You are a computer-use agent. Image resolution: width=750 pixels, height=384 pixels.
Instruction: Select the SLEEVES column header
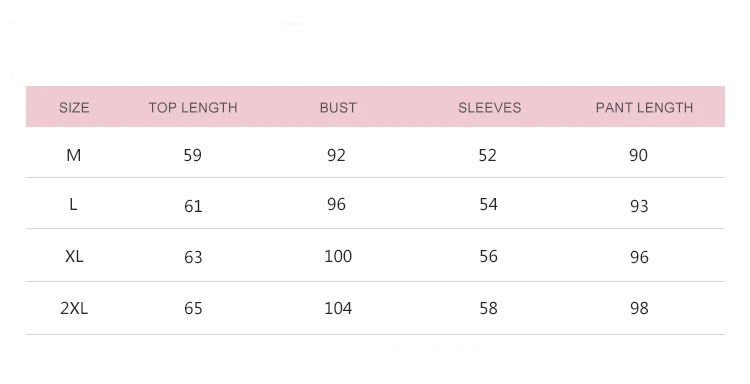click(x=489, y=108)
